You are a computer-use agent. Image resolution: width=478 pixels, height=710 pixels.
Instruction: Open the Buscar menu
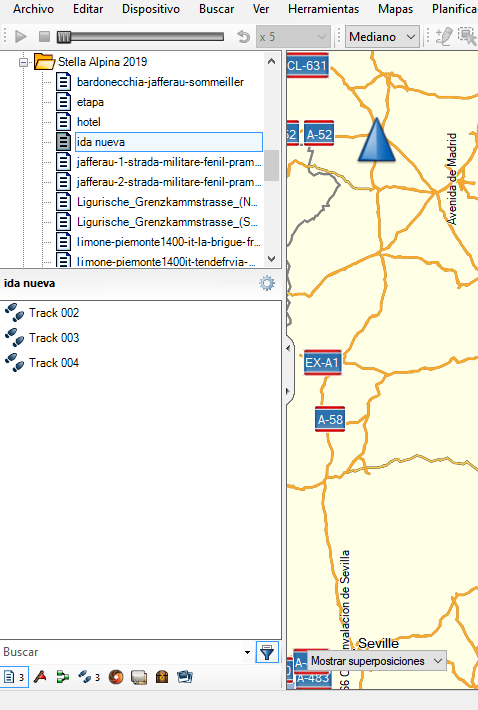click(216, 9)
